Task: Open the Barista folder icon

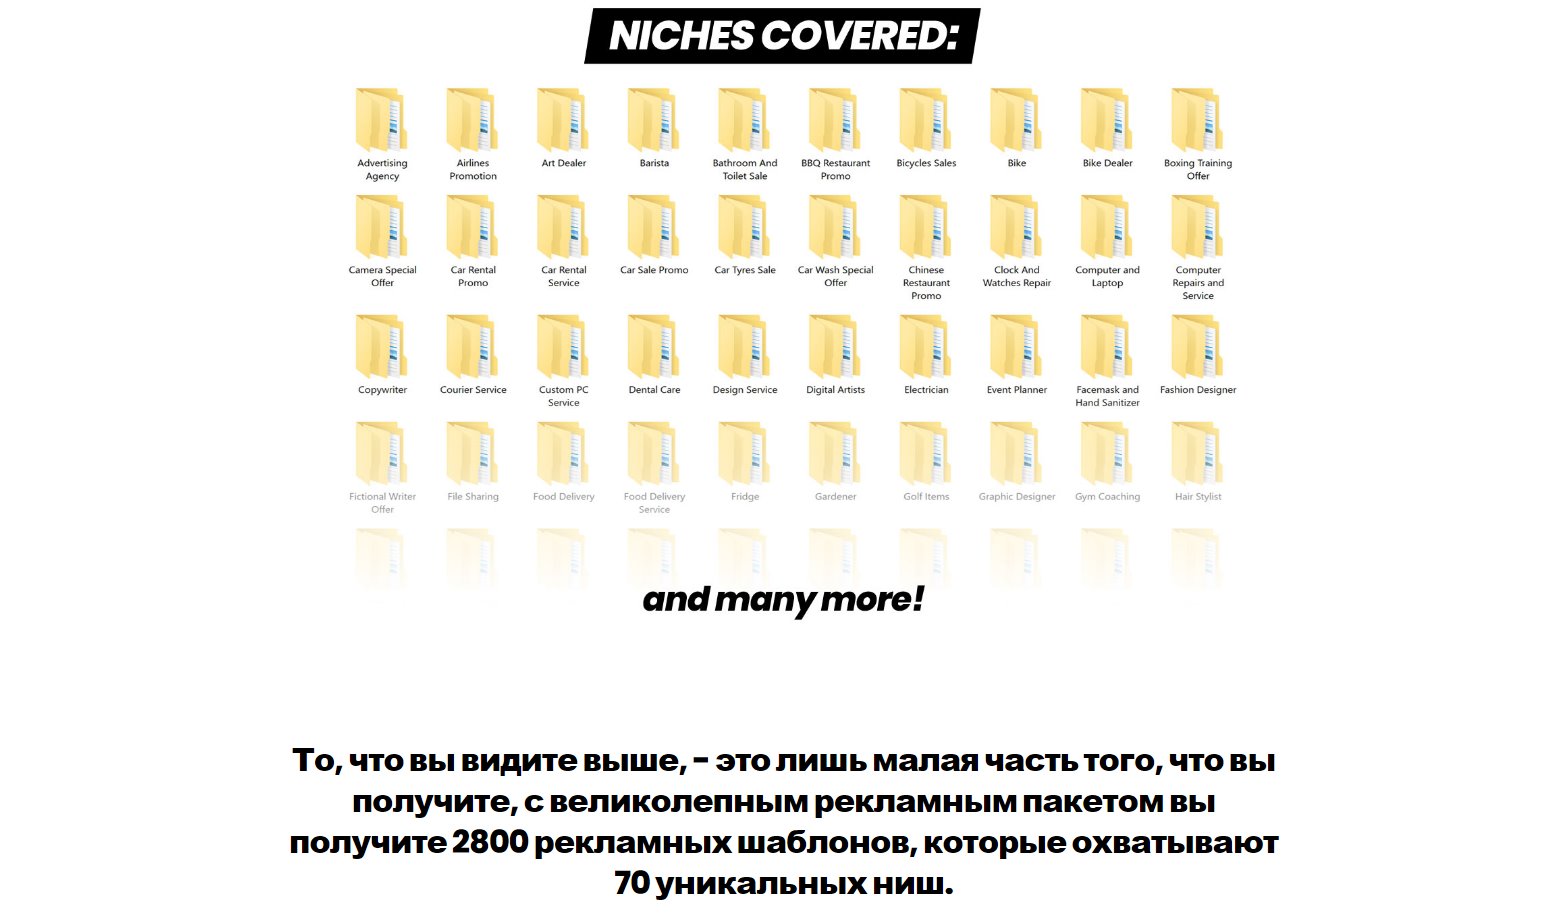Action: pyautogui.click(x=654, y=120)
